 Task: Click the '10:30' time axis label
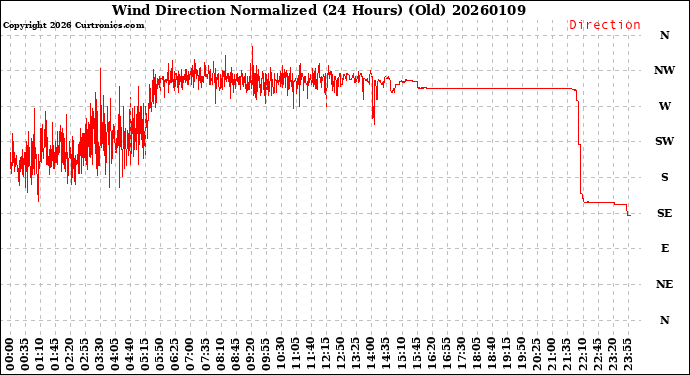[x=281, y=354]
